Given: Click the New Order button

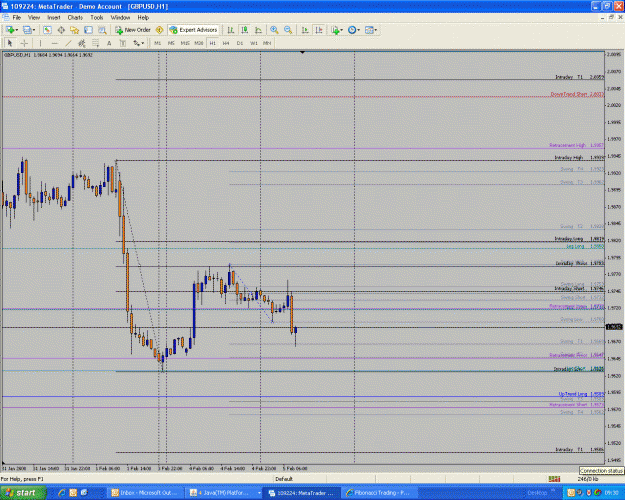Looking at the screenshot, I should (x=133, y=30).
